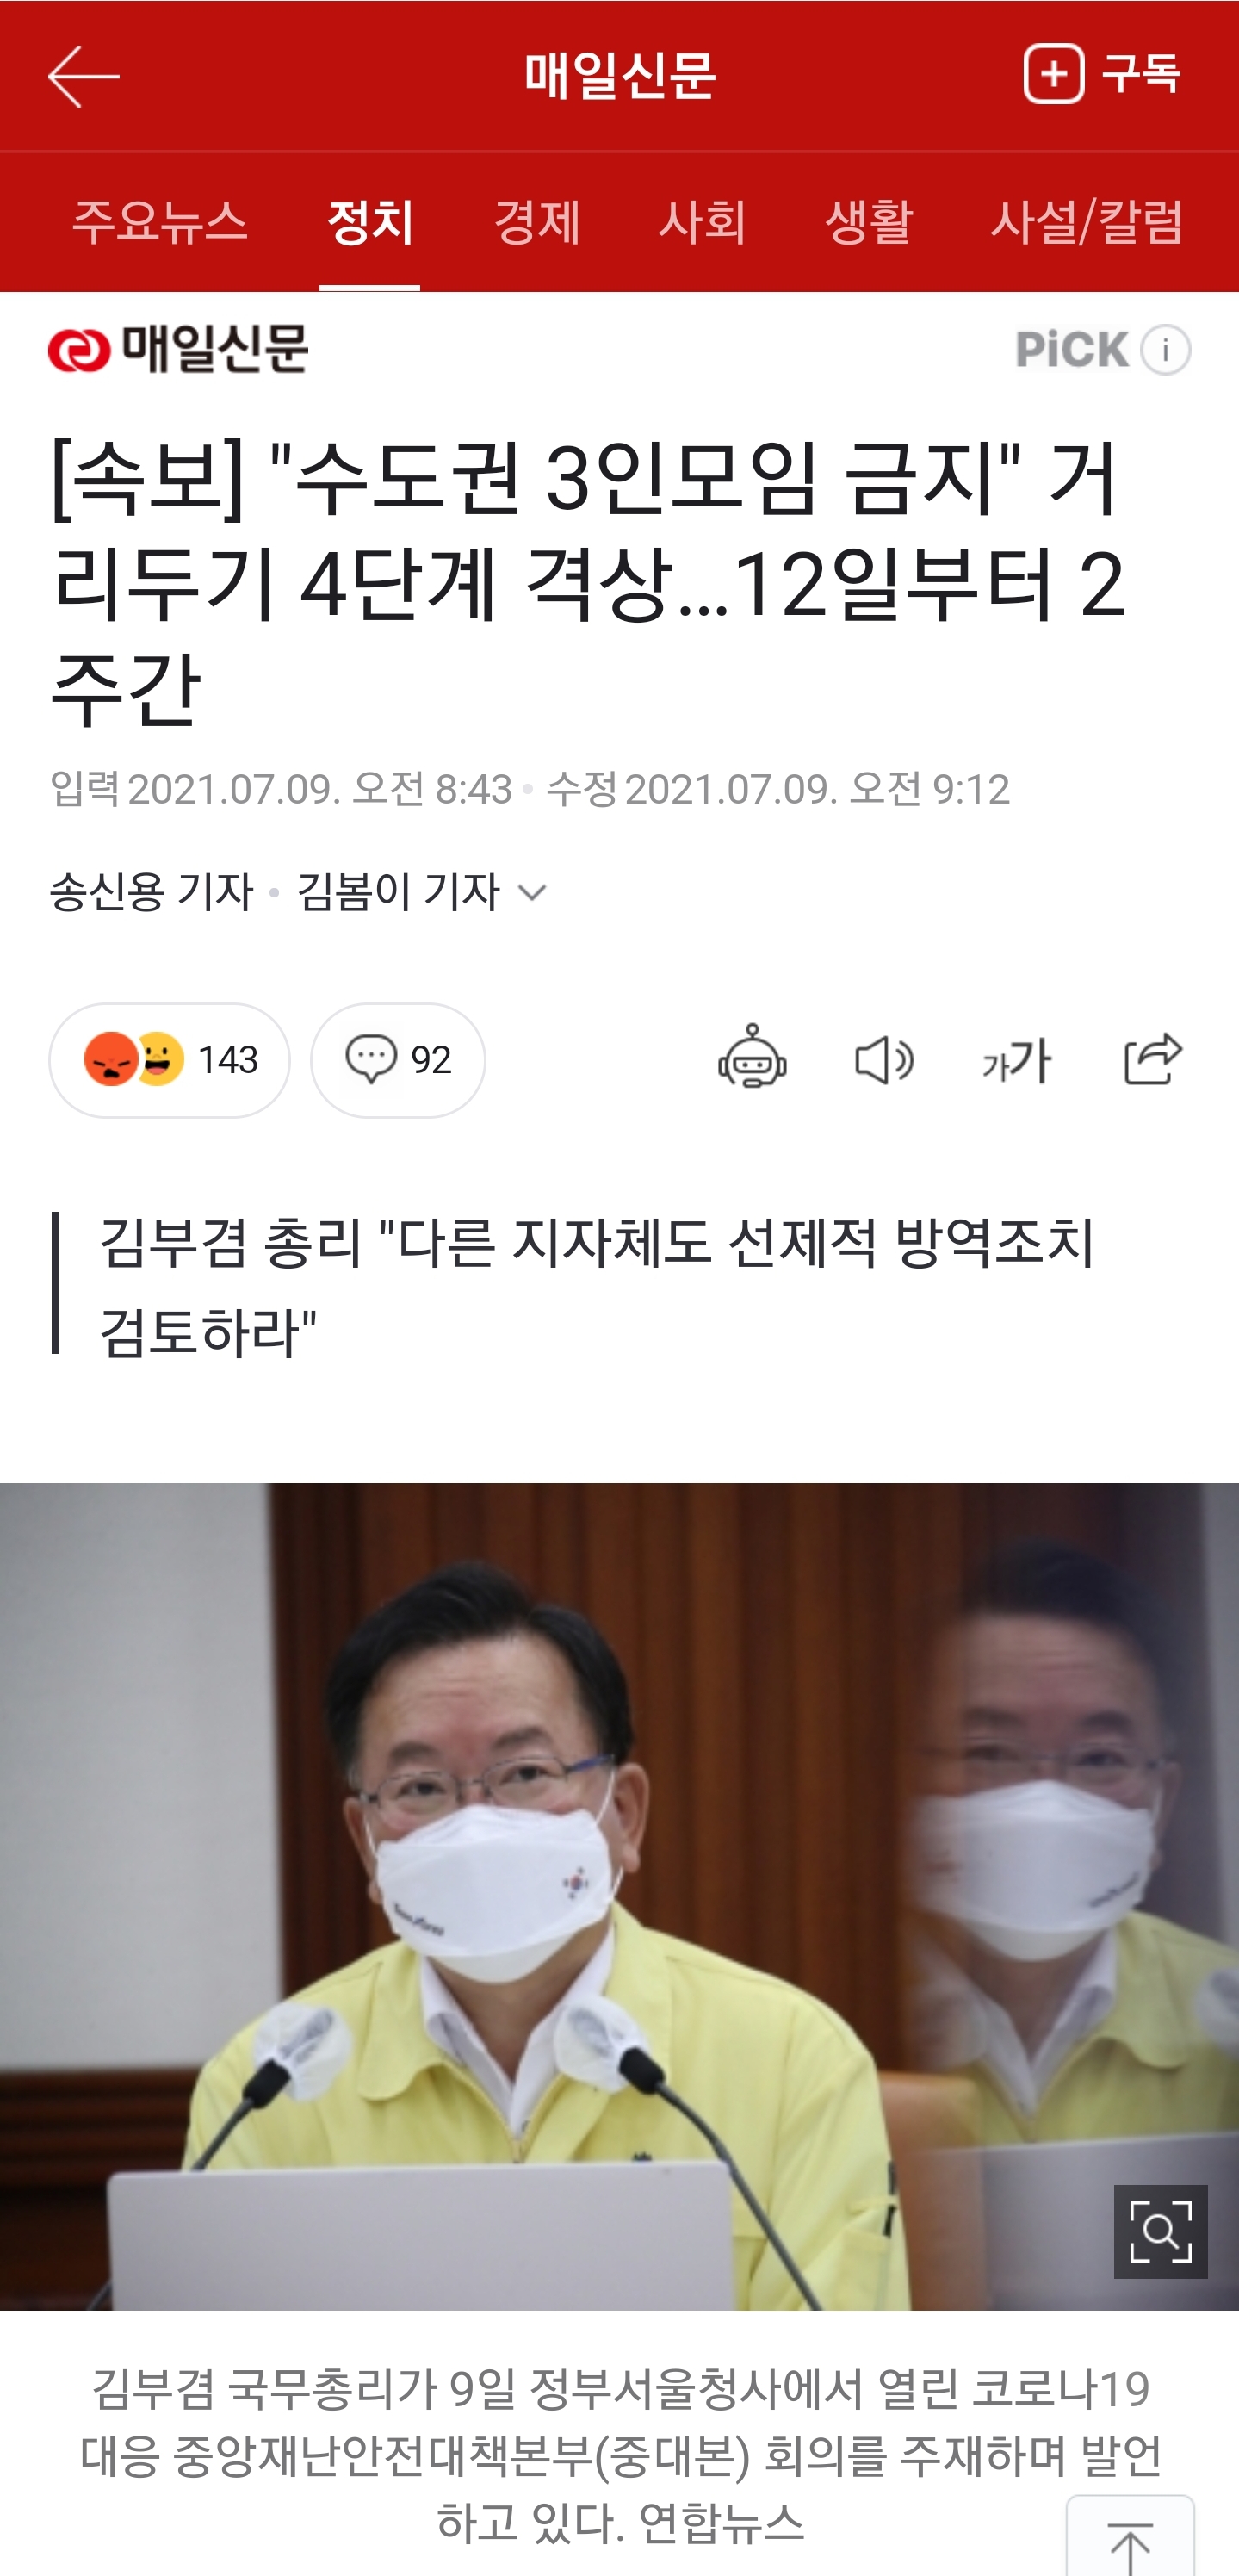Expand the reporter list chevron
The height and width of the screenshot is (2576, 1239).
(533, 891)
